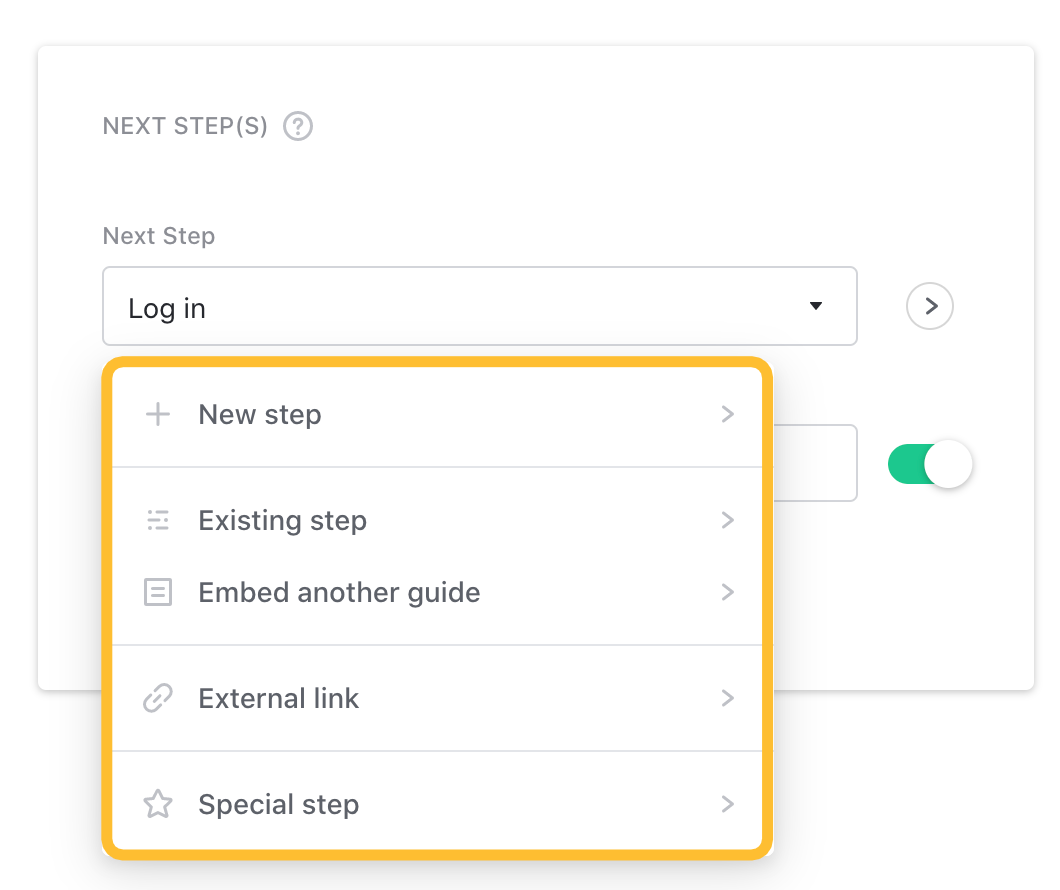Viewport: 1060px width, 890px height.
Task: Click the list icon next to Existing step
Action: (x=158, y=520)
